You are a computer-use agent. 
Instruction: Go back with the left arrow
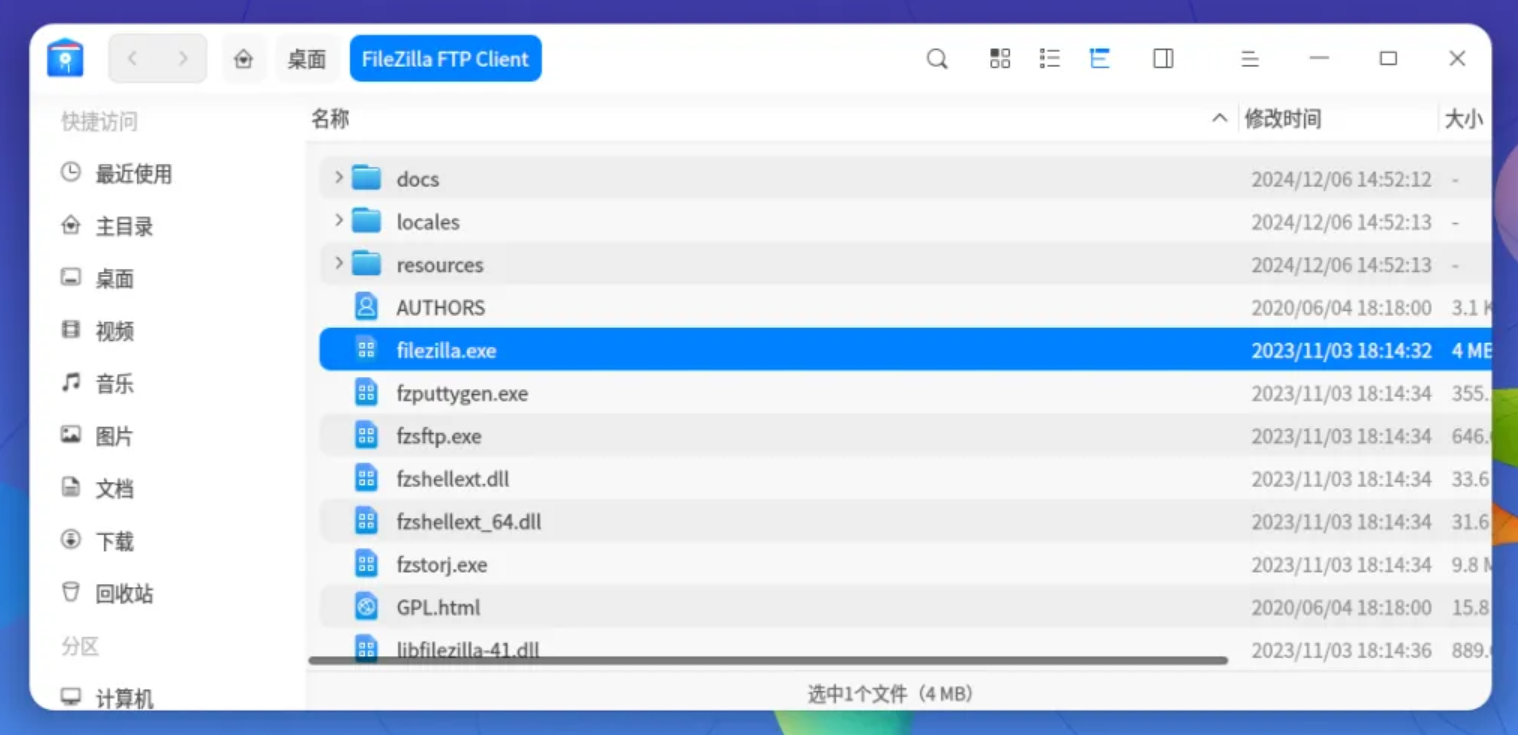tap(132, 59)
